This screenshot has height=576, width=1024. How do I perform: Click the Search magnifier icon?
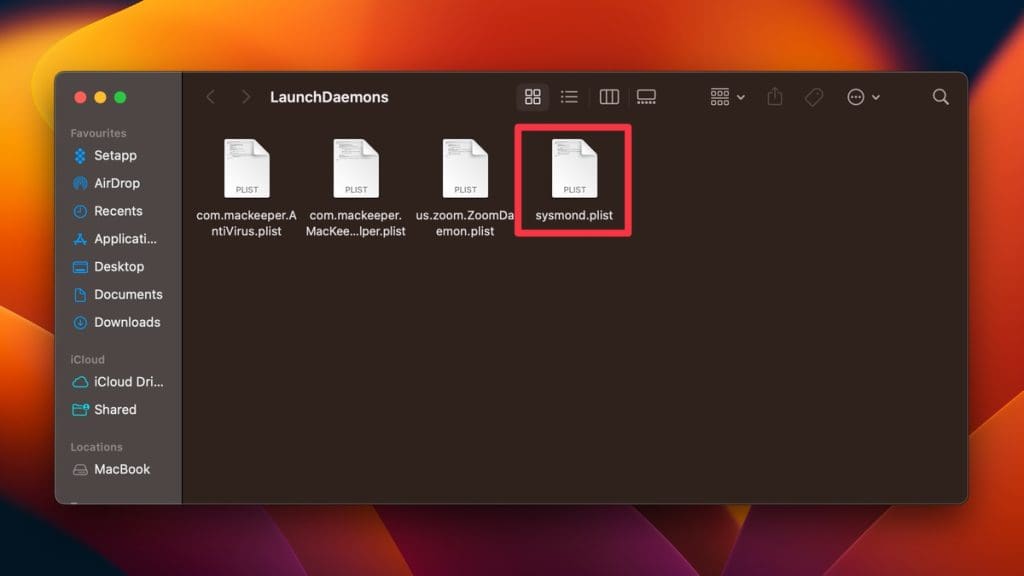pos(940,97)
